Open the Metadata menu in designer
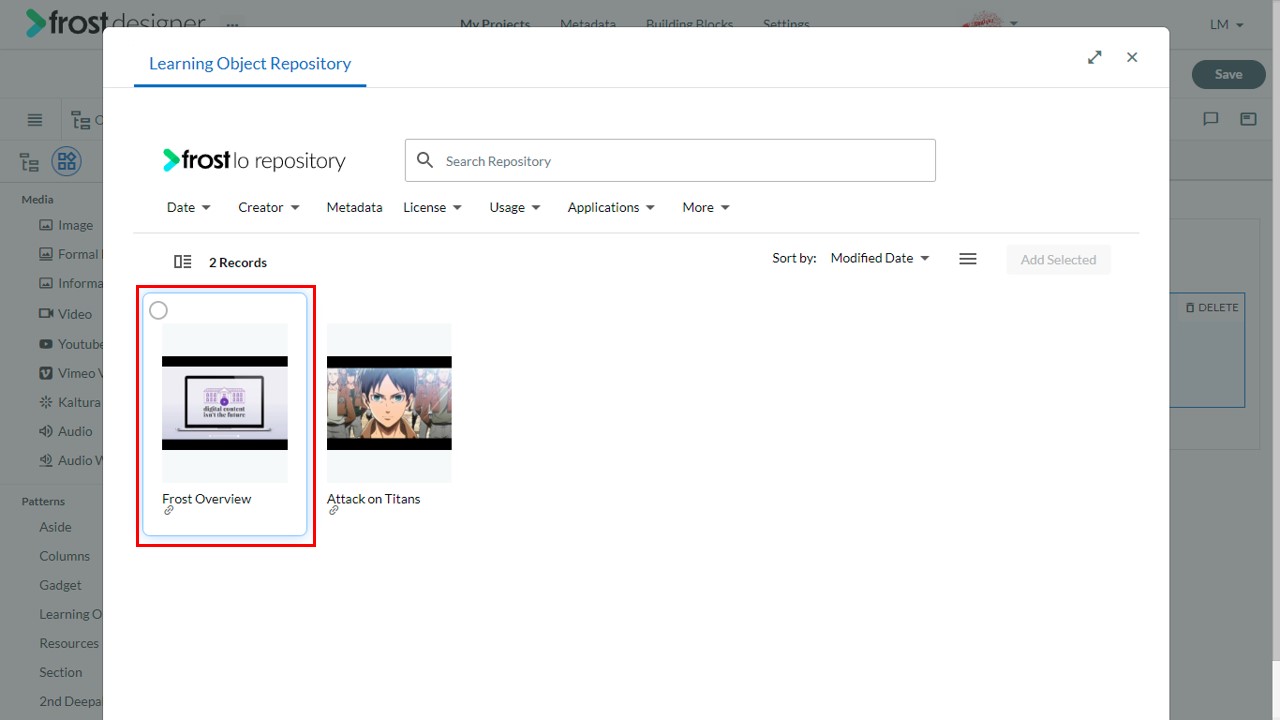The image size is (1280, 720). 588,24
